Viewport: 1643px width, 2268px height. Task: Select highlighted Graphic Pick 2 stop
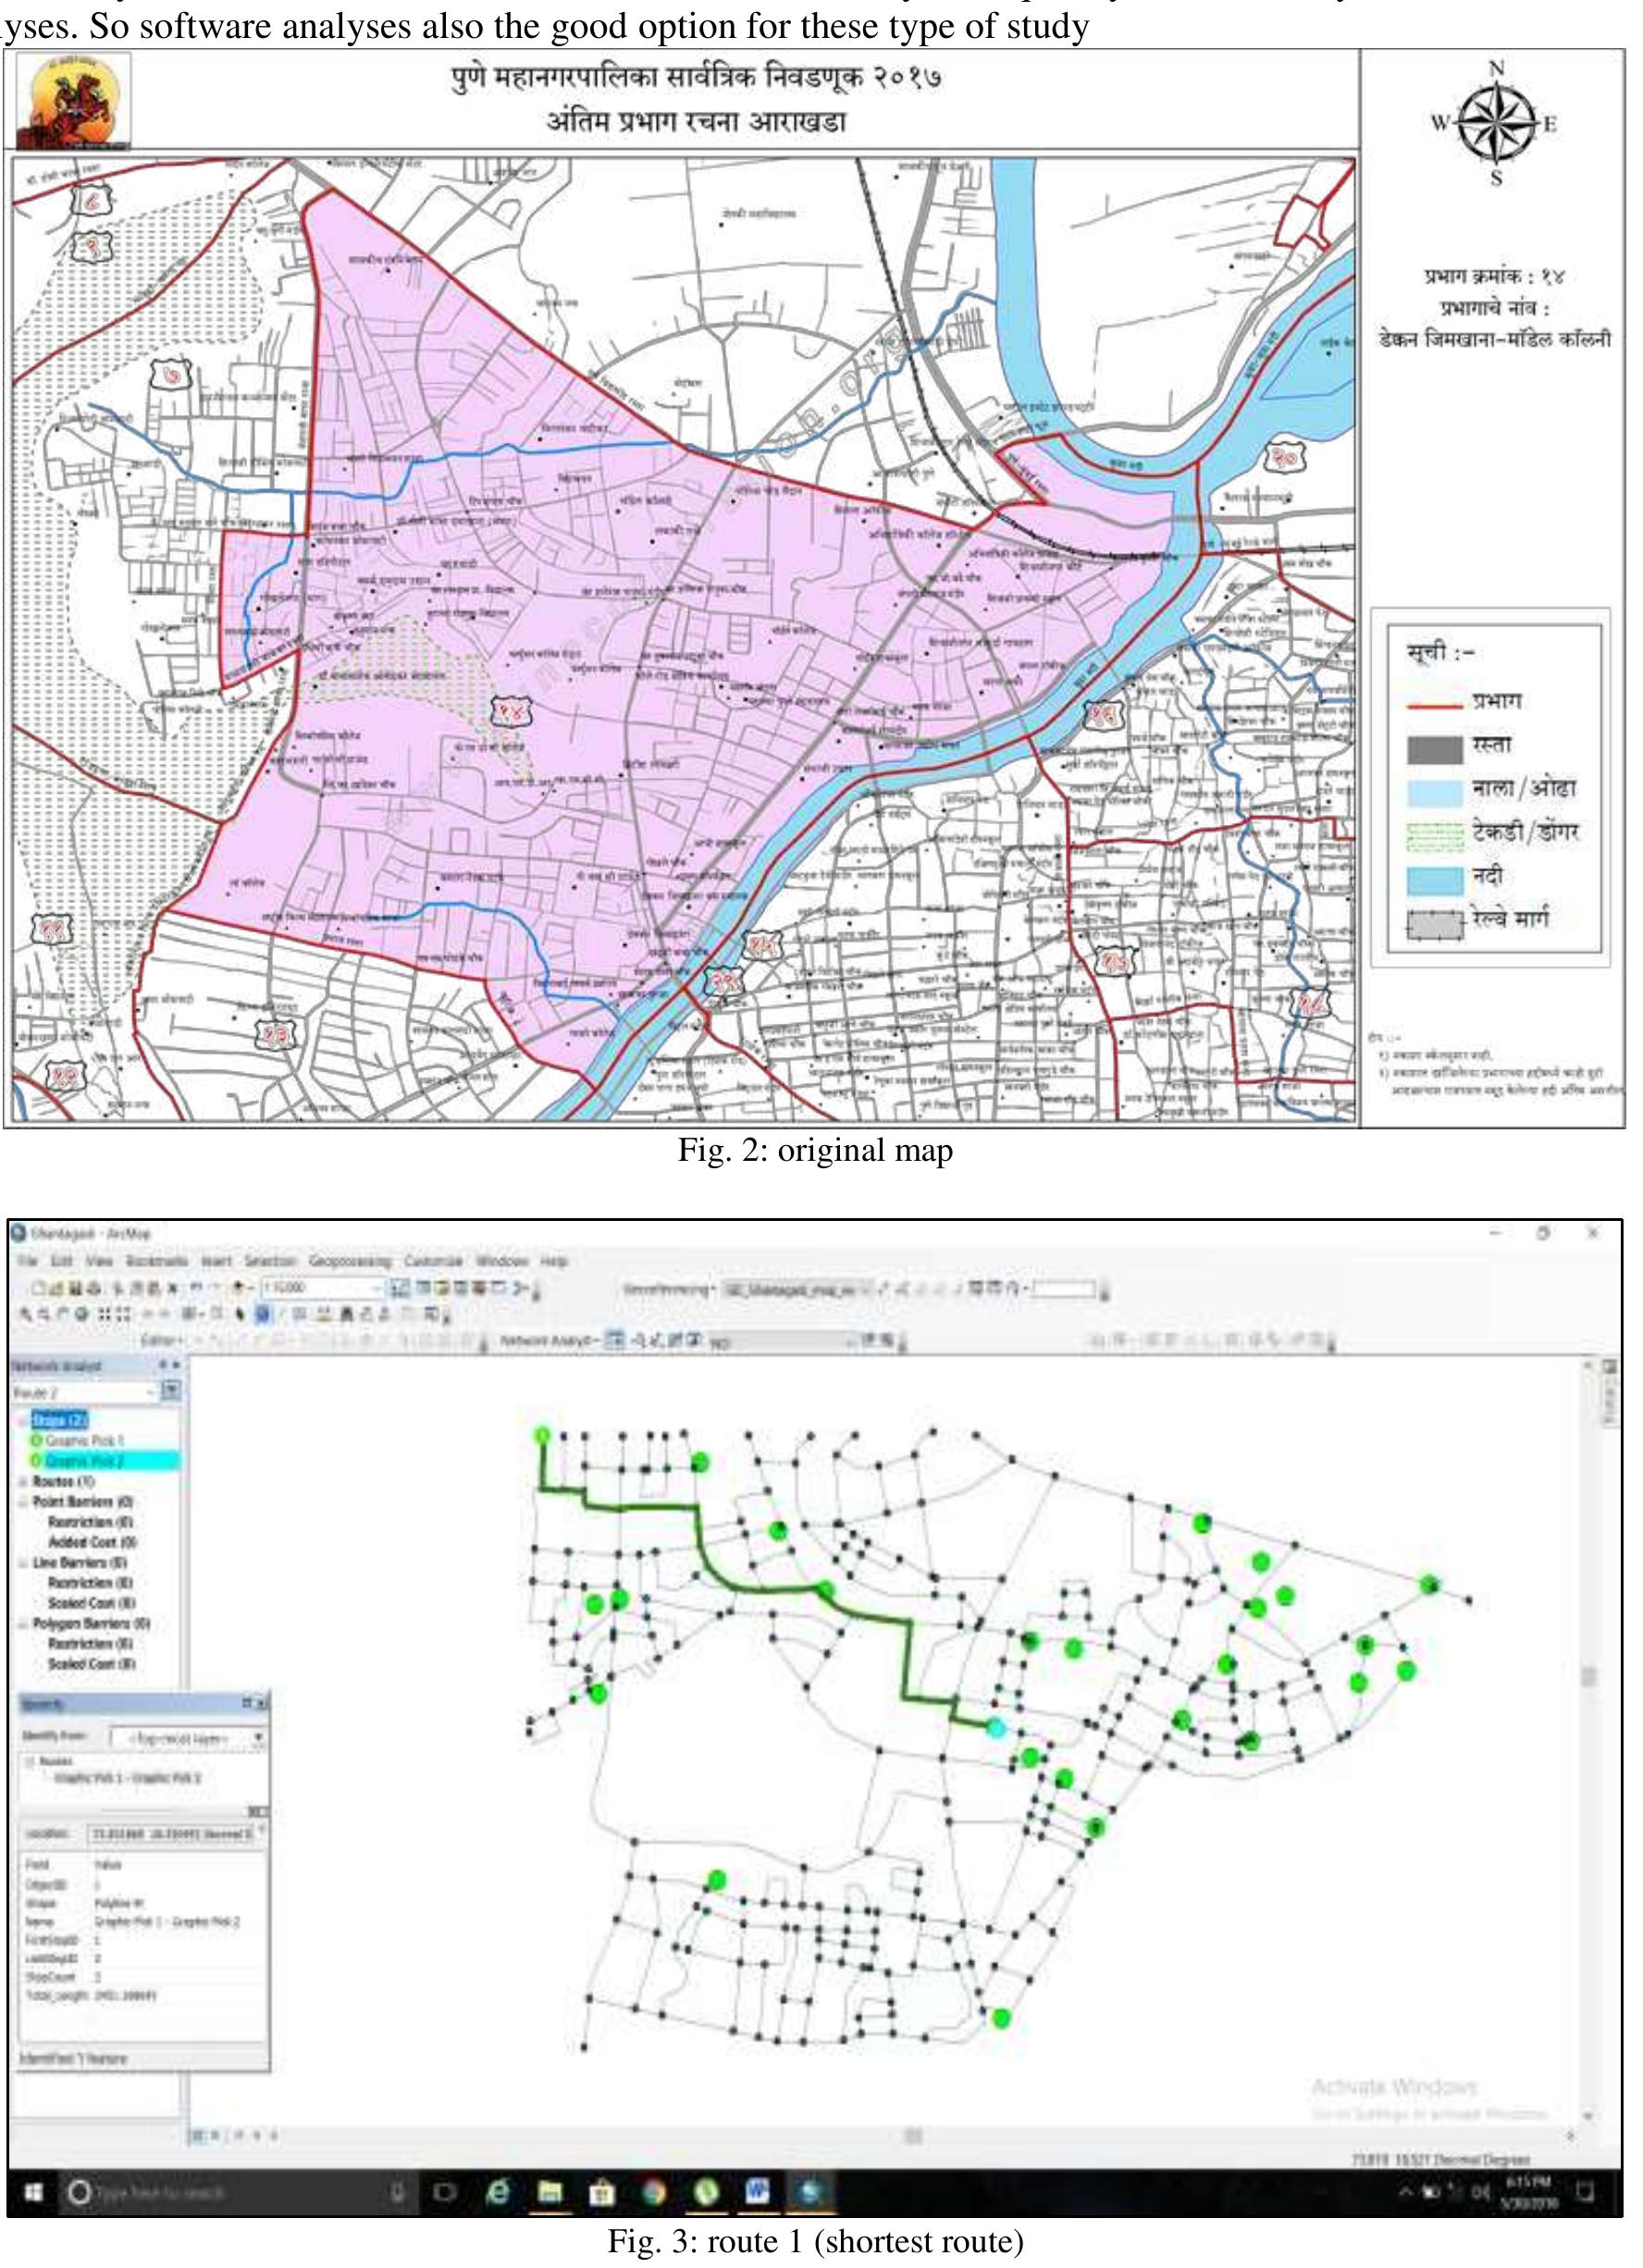tap(105, 1461)
